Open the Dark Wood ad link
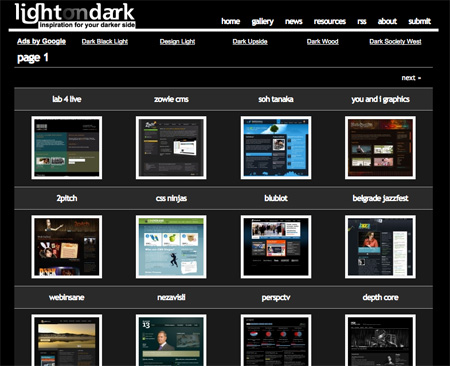The image size is (450, 366). 322,42
